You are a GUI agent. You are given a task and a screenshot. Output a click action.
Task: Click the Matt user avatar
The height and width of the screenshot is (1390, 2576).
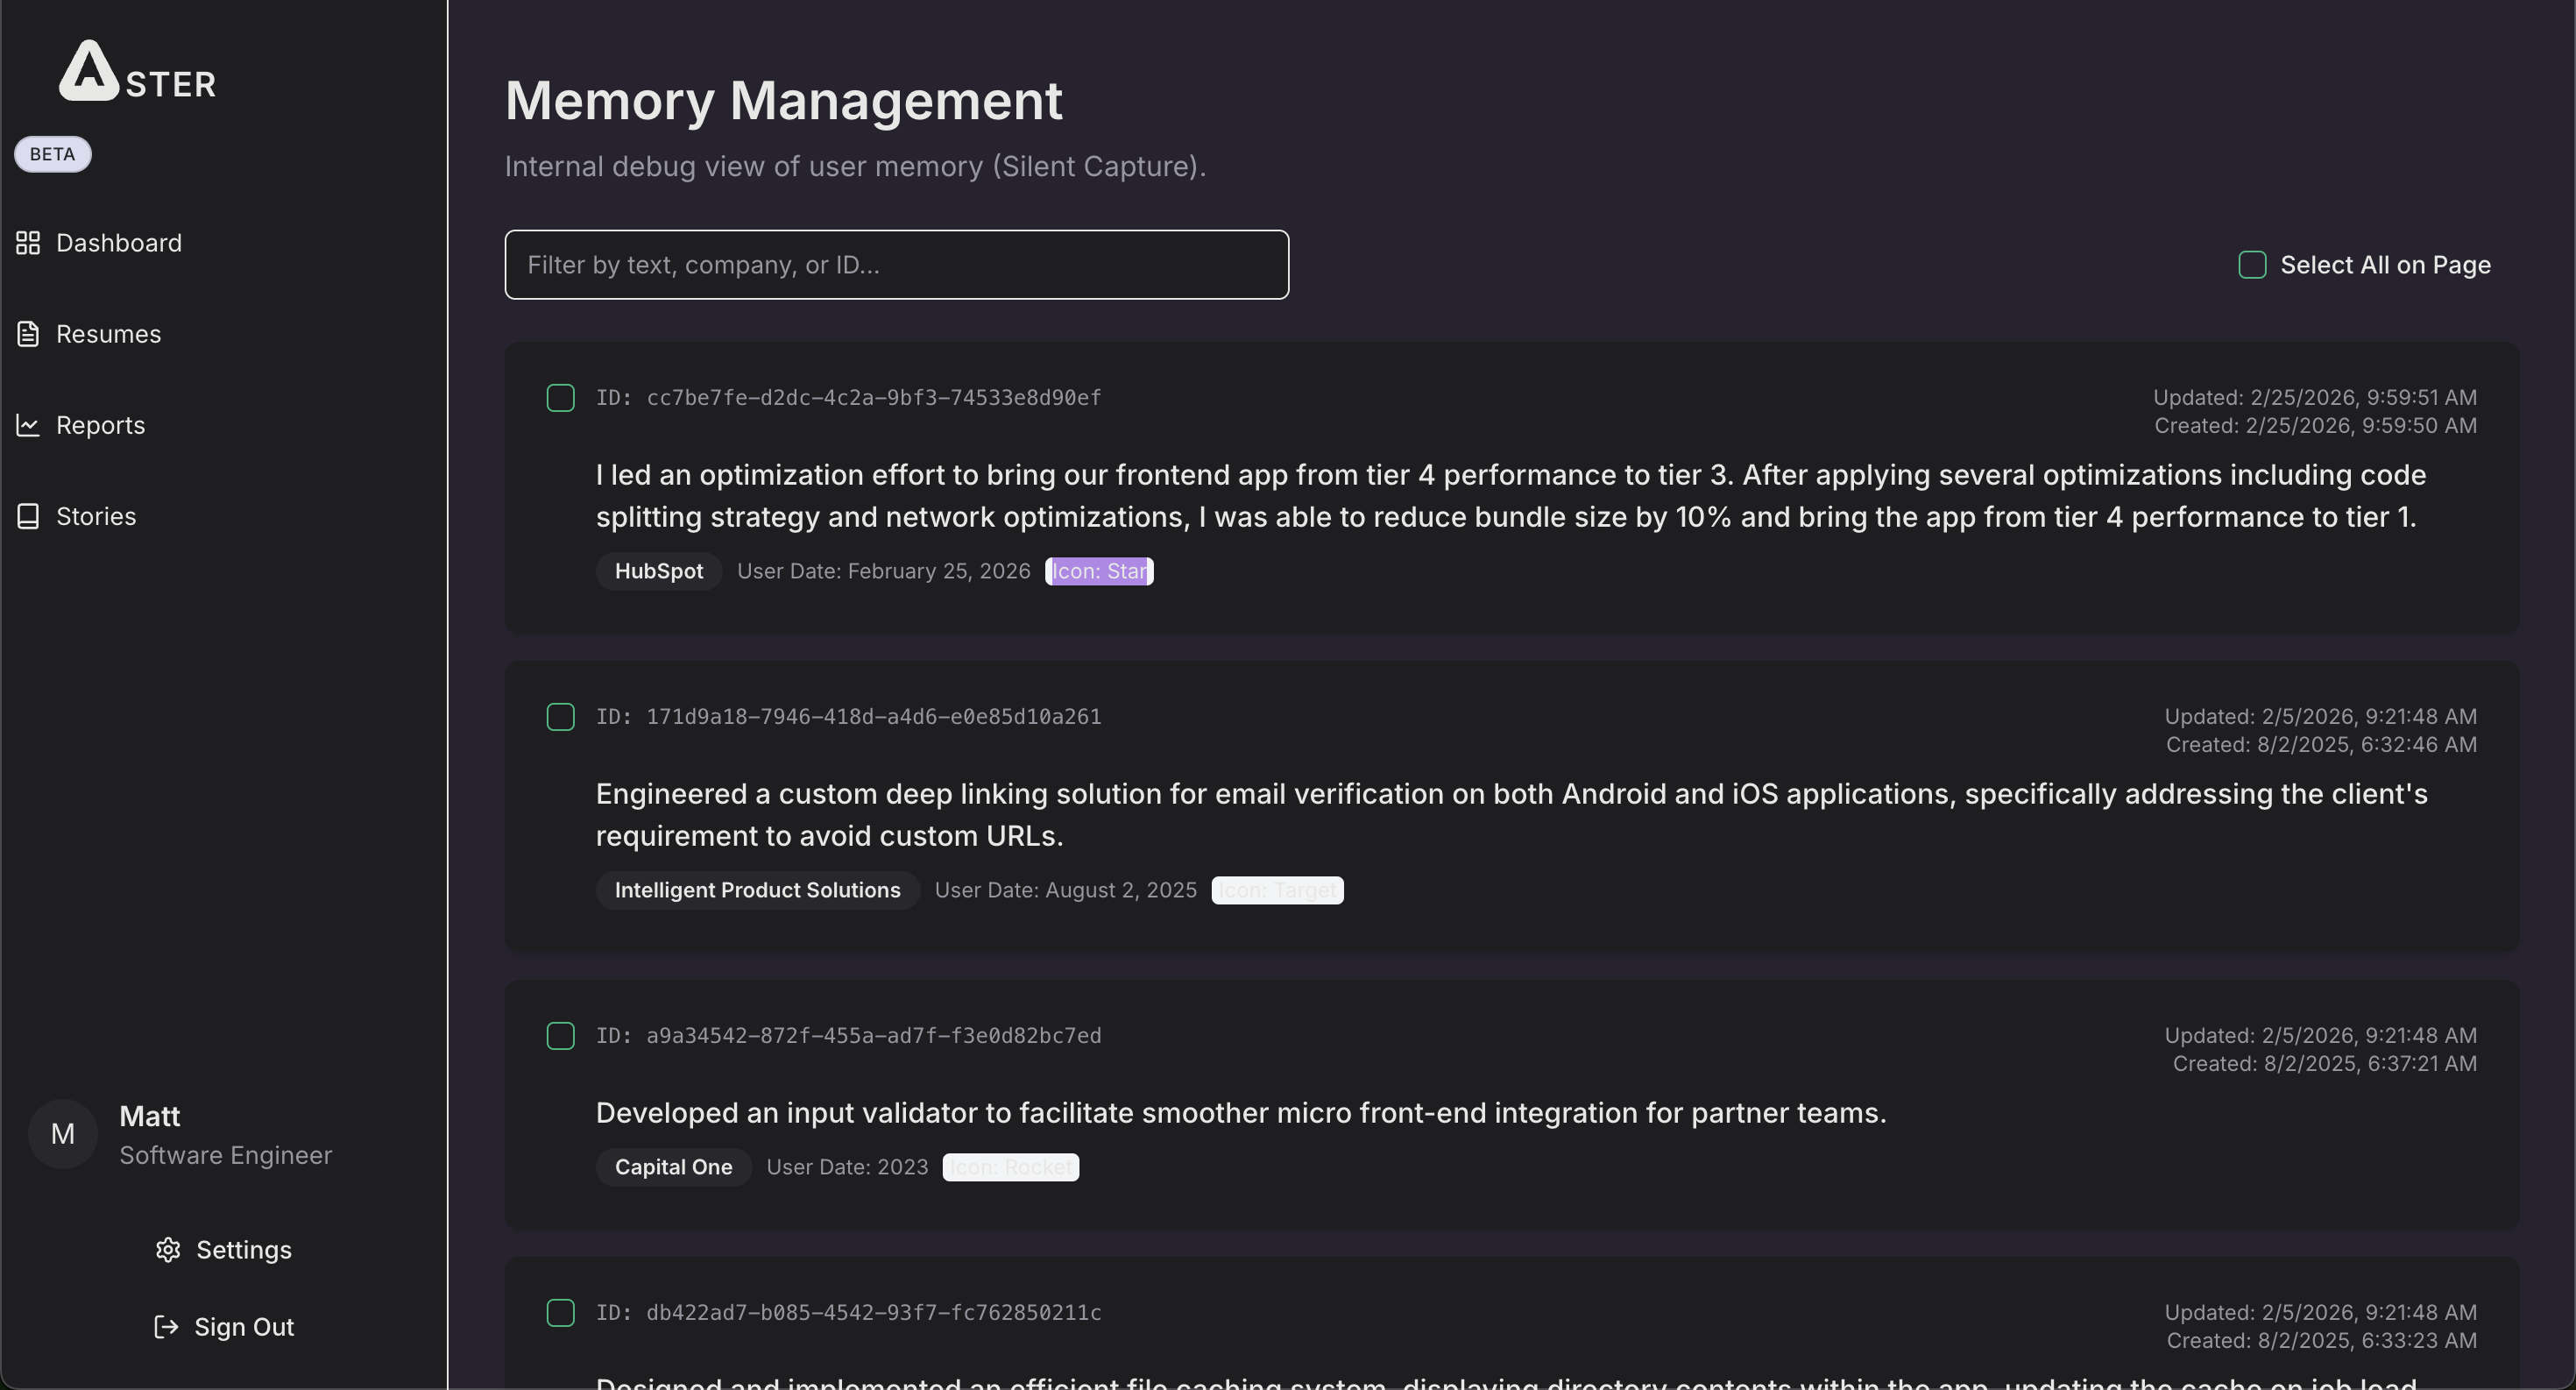coord(63,1134)
